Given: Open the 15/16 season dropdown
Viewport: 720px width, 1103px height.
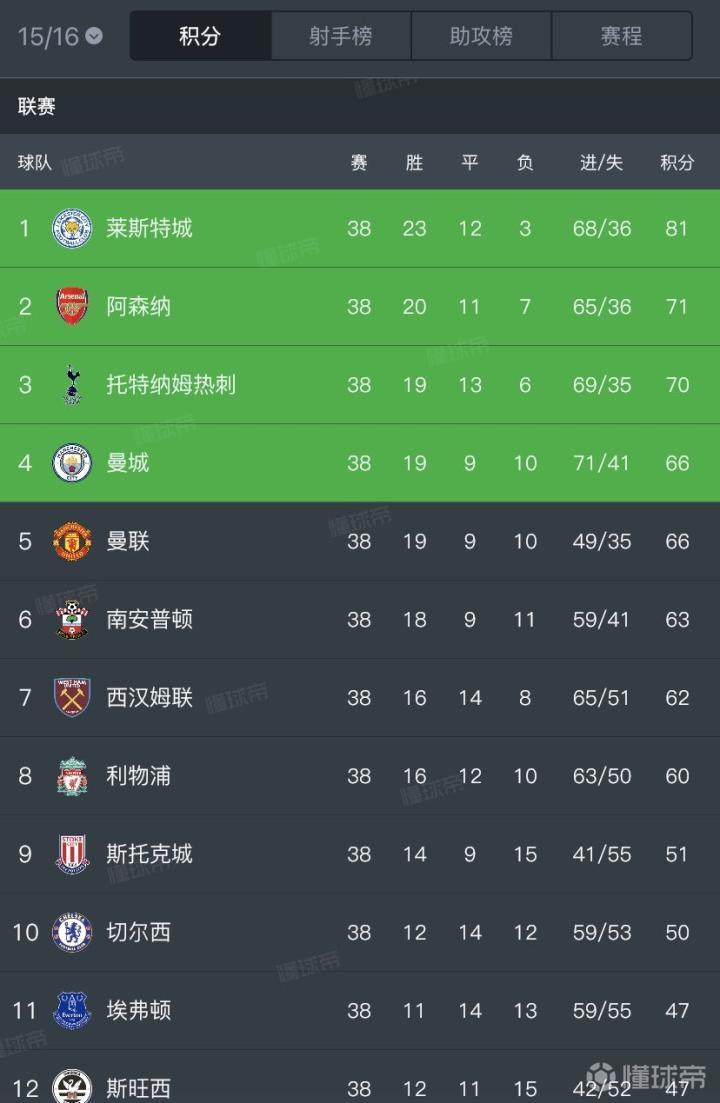Looking at the screenshot, I should (60, 37).
